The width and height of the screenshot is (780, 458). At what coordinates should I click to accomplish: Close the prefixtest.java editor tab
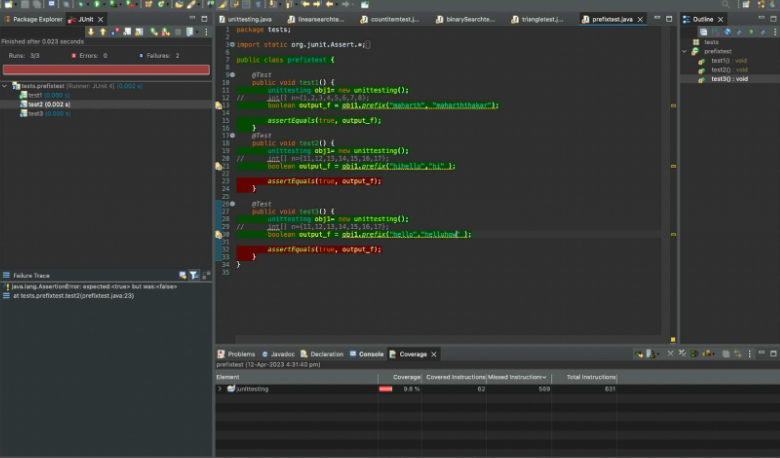click(x=641, y=18)
